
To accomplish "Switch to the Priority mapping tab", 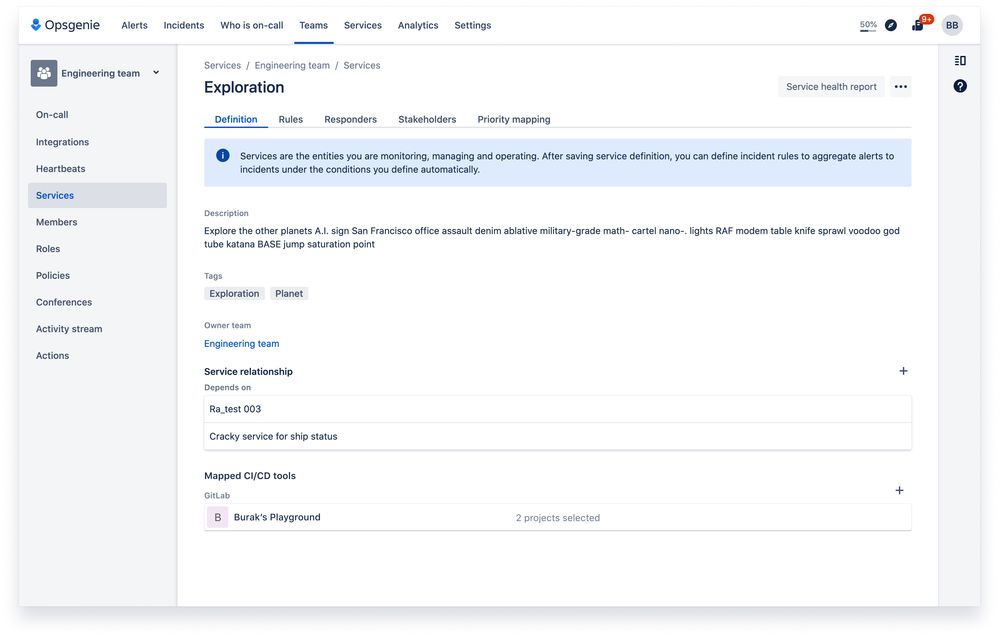I will coord(514,119).
